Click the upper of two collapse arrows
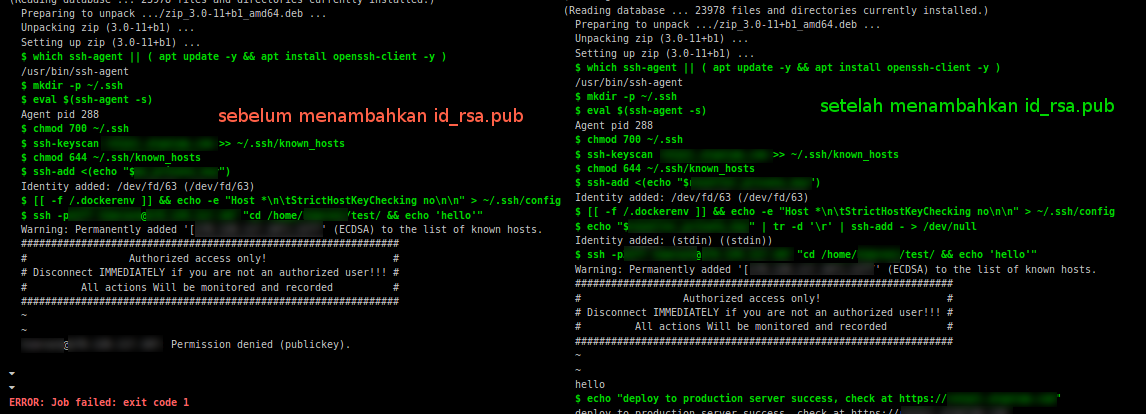This screenshot has width=1146, height=414. (11, 372)
